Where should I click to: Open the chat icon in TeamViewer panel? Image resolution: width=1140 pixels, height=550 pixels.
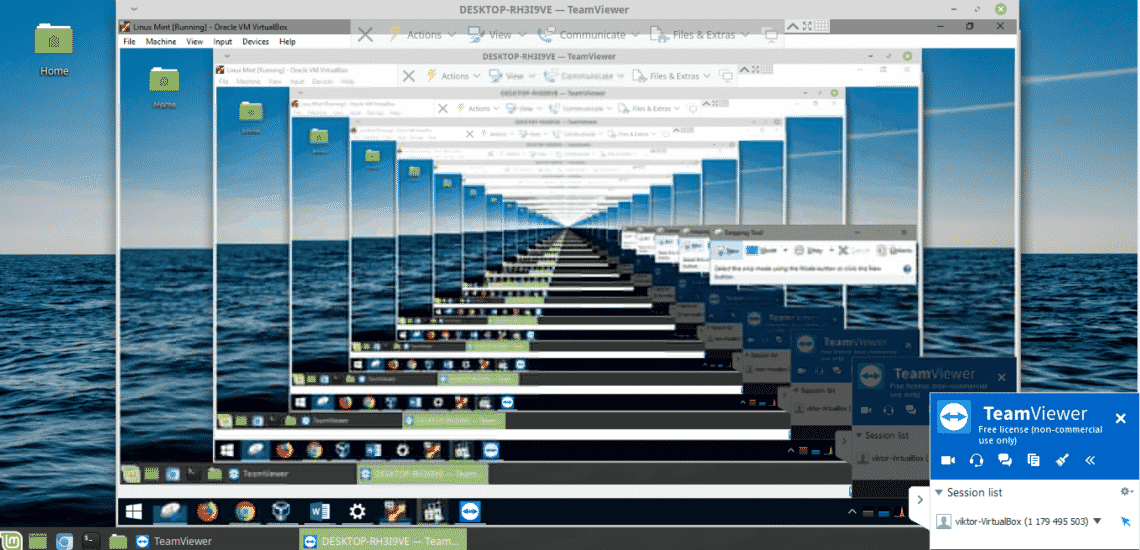point(1005,460)
